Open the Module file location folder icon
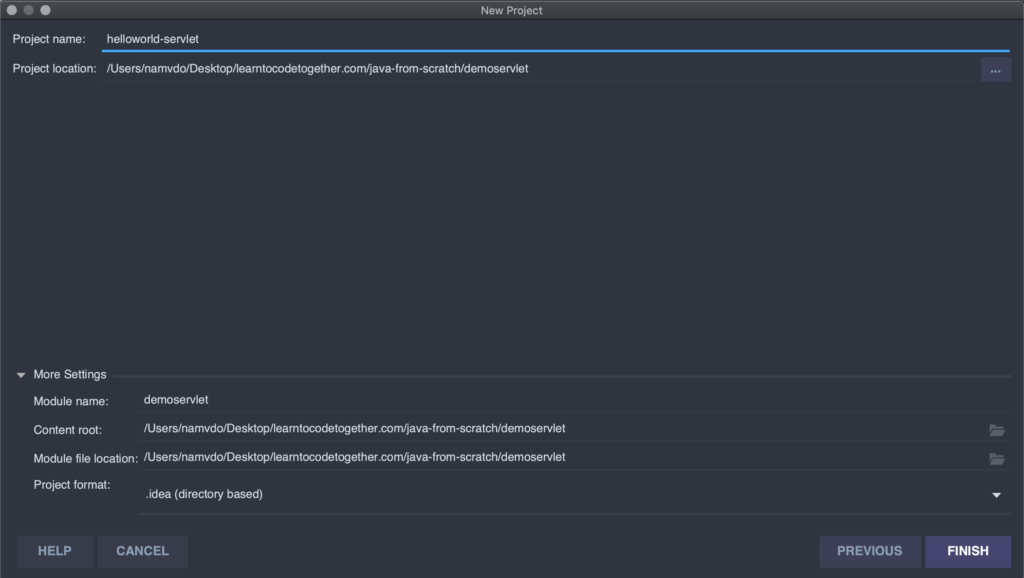 point(997,459)
